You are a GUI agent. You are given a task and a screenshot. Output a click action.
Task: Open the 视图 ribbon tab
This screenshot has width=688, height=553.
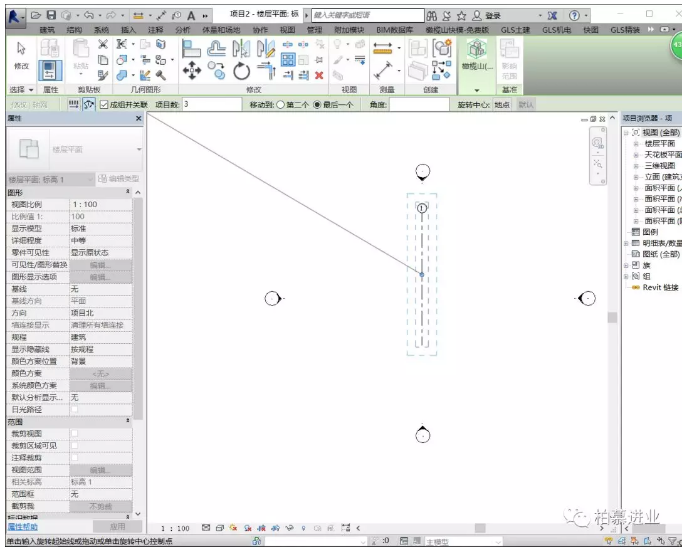[x=287, y=30]
